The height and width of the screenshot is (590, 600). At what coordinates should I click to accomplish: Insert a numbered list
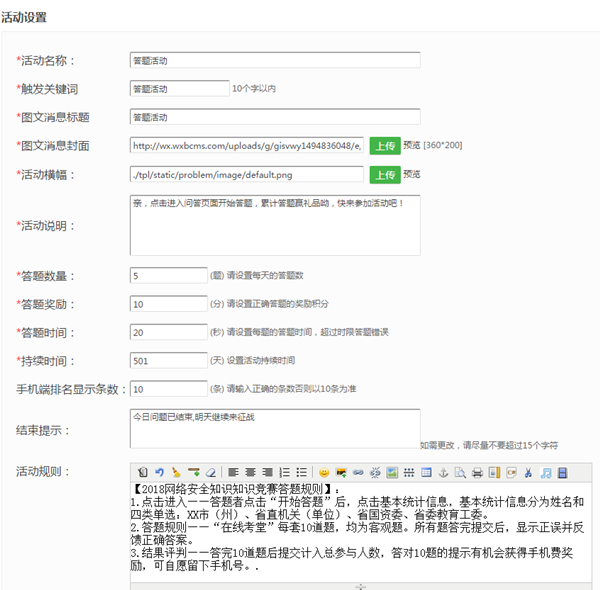284,473
